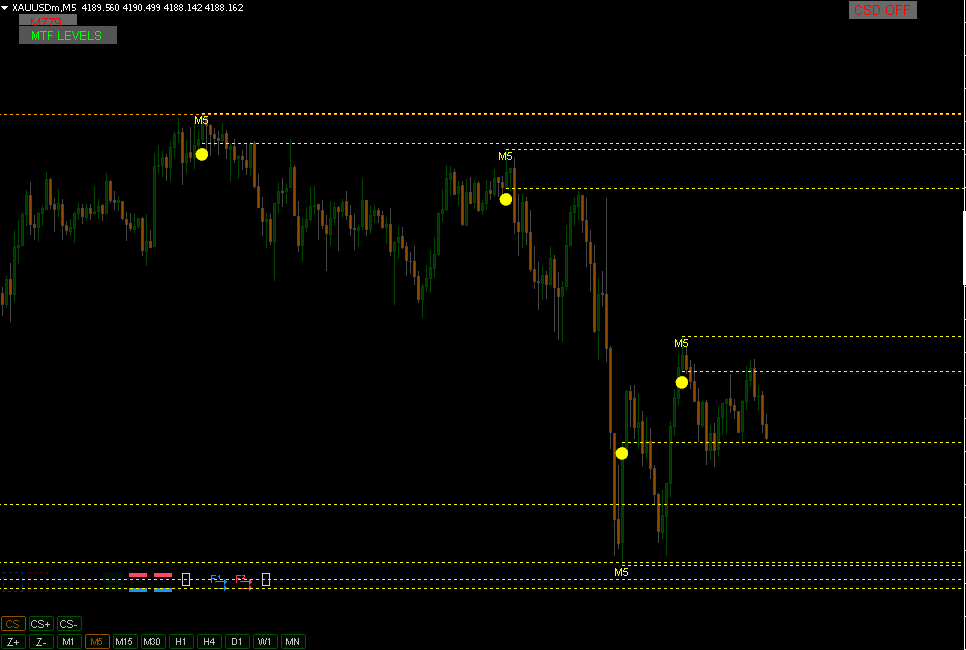
Task: Switch to the MN monthly timeframe
Action: pyautogui.click(x=293, y=642)
